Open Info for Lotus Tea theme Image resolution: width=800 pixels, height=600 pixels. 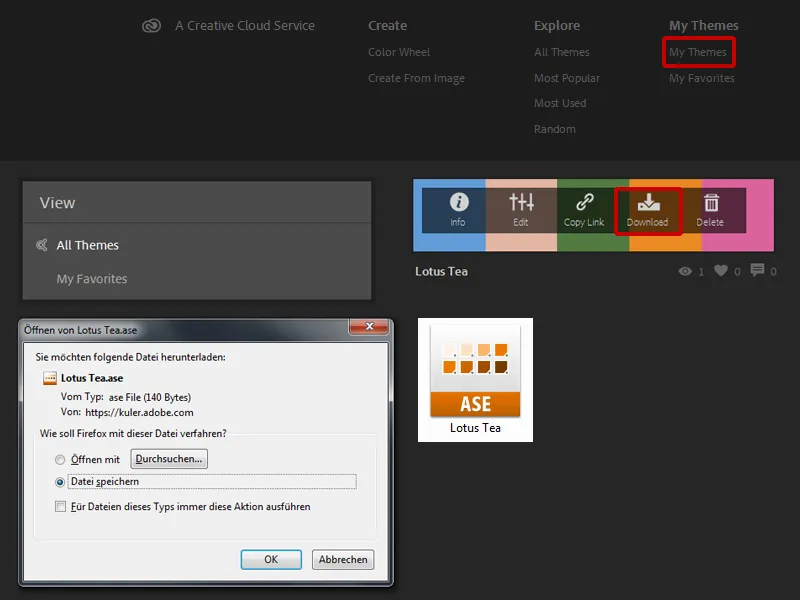458,210
